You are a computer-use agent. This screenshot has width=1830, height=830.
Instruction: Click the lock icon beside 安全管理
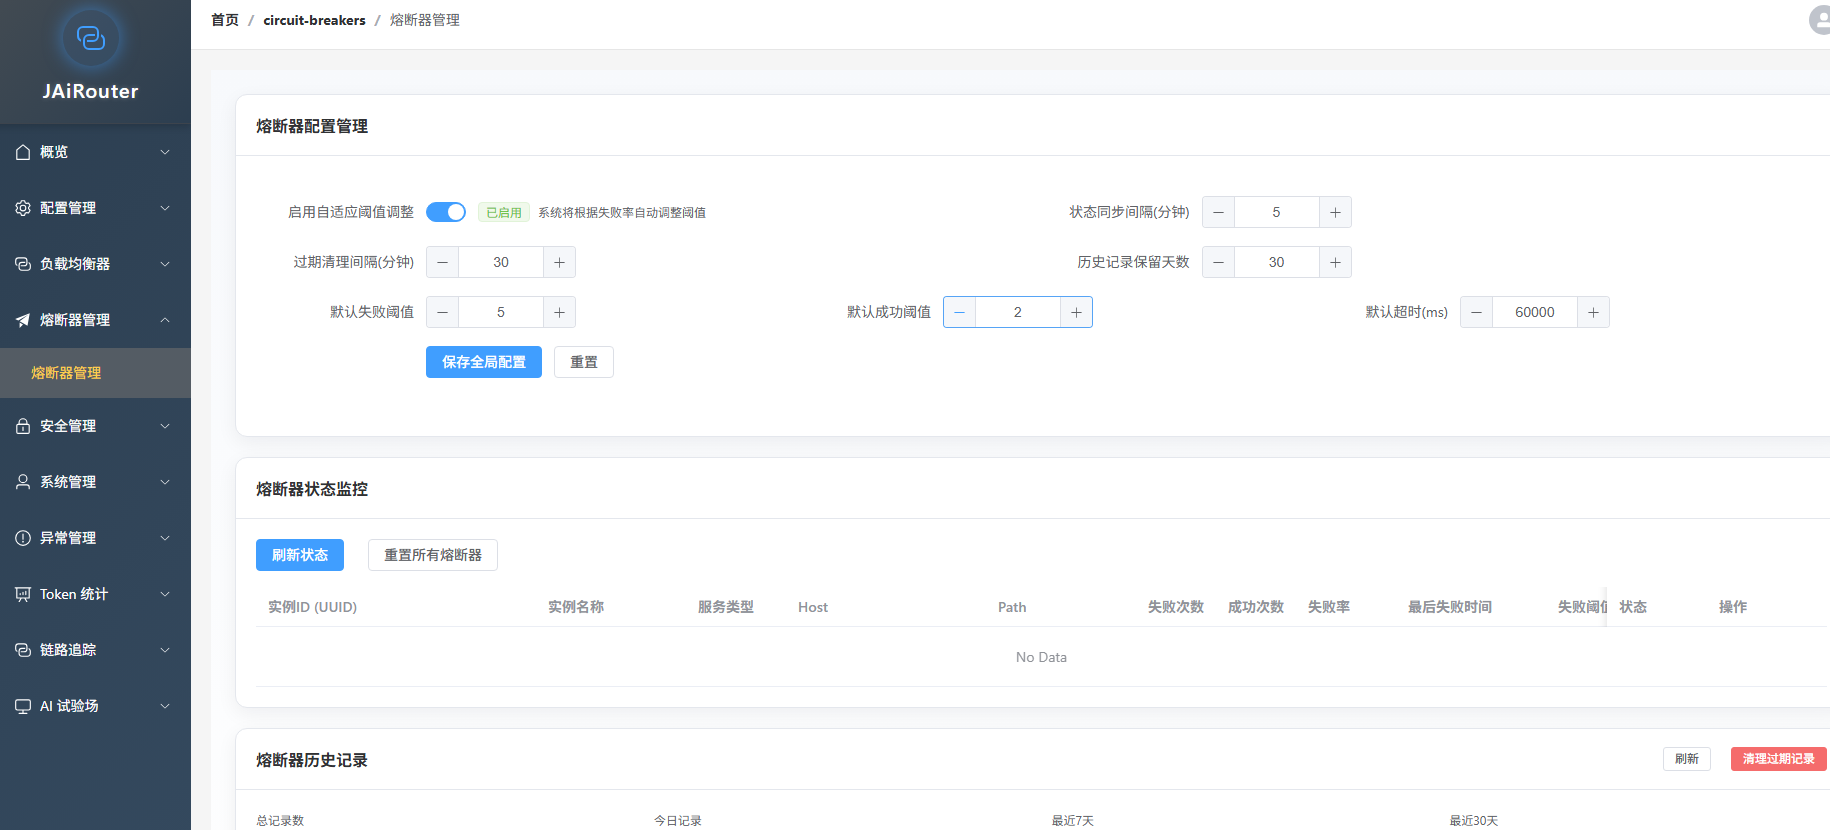[23, 426]
